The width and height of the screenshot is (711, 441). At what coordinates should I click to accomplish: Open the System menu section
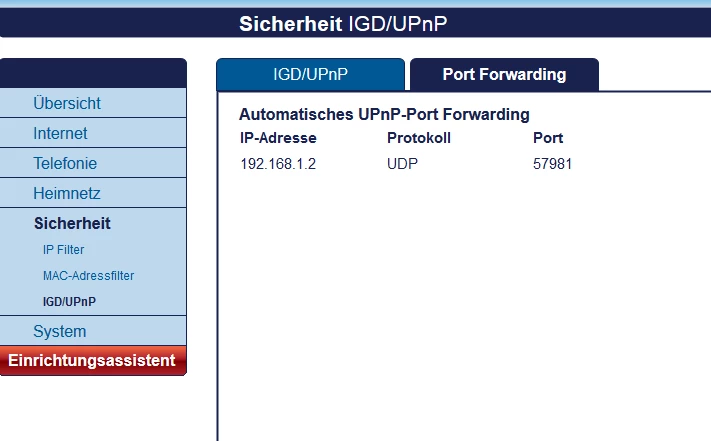[59, 331]
